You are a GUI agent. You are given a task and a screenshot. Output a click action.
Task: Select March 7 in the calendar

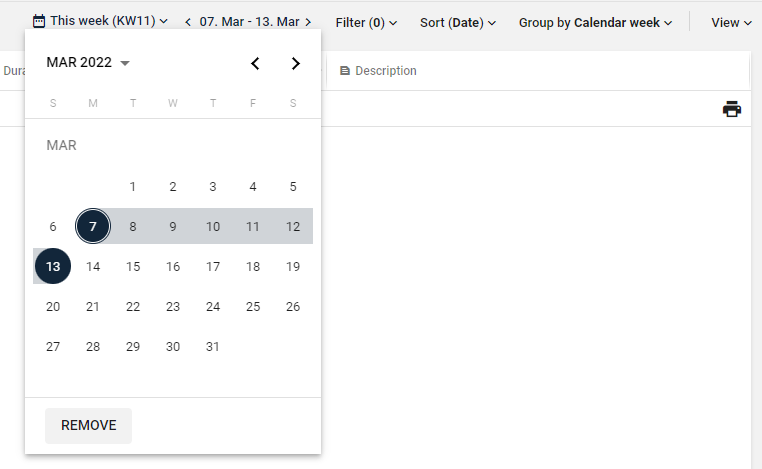coord(93,226)
